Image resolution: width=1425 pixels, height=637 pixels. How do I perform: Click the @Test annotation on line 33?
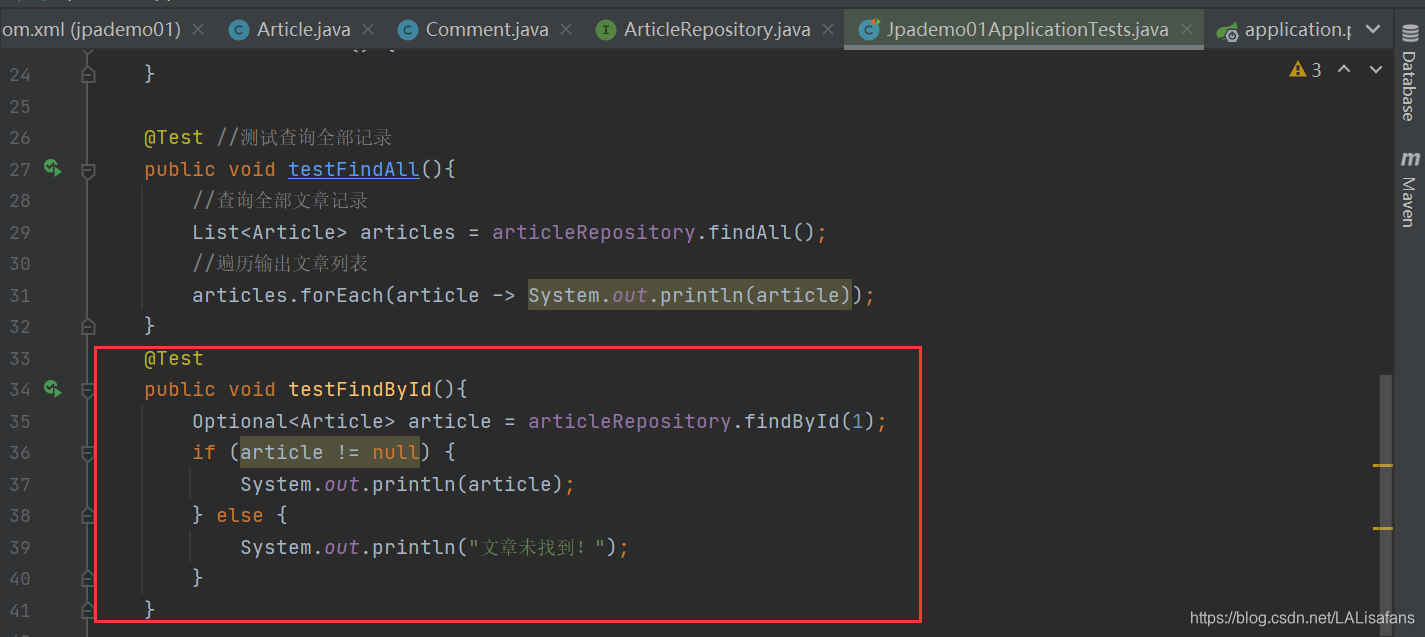pyautogui.click(x=174, y=358)
